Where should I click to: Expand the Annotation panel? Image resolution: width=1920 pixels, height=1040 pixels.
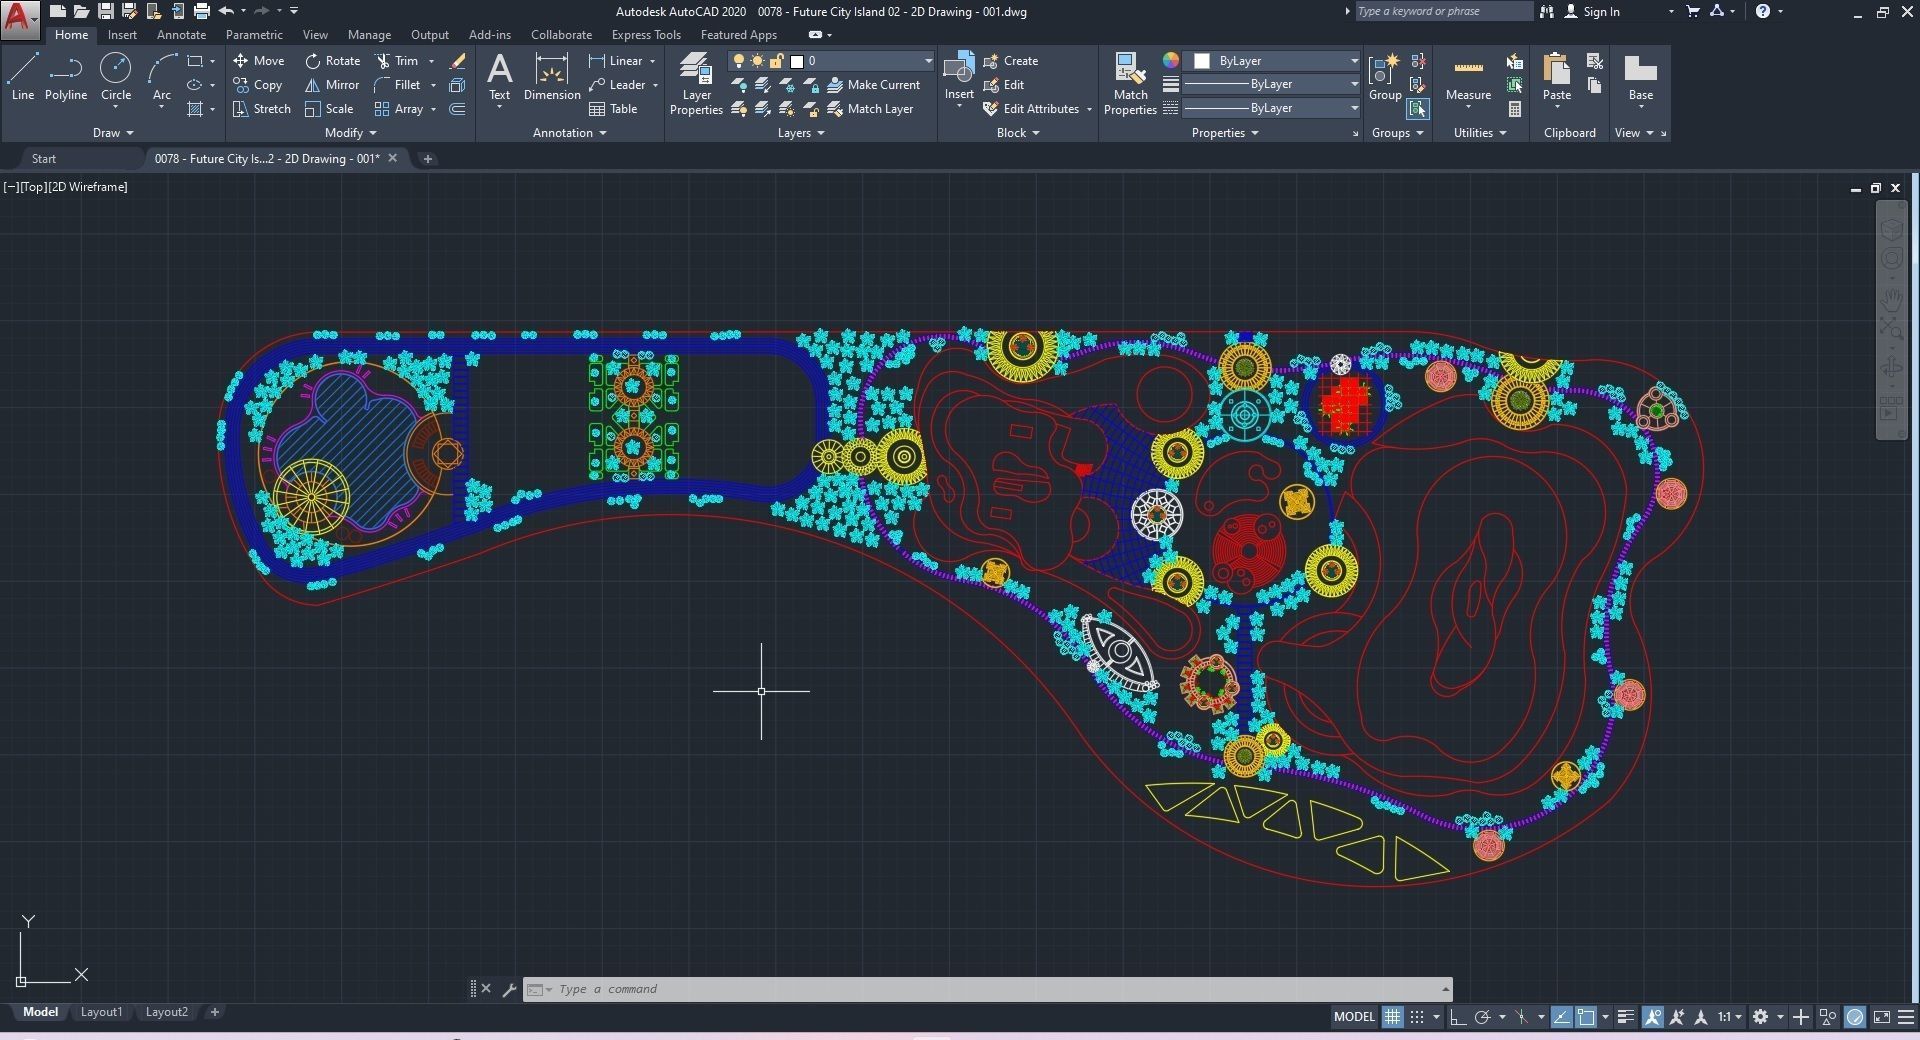click(570, 133)
